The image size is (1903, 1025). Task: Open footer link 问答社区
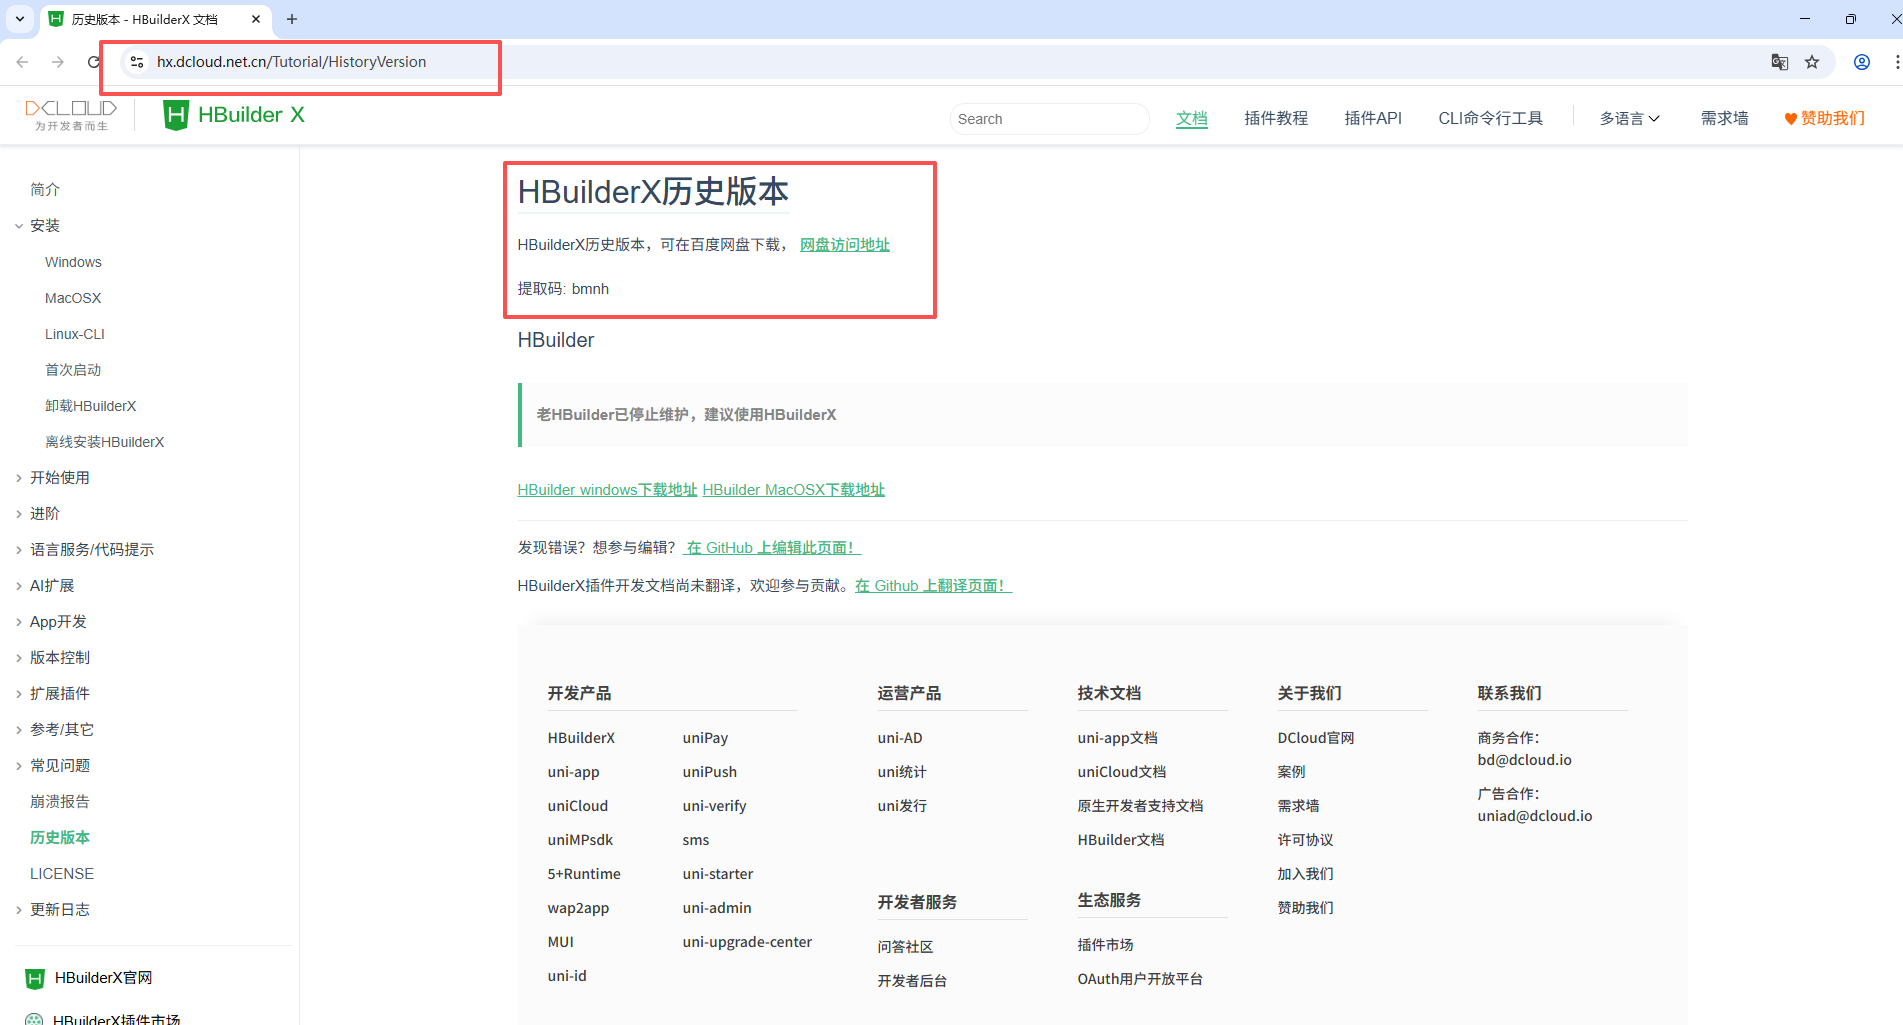coord(905,947)
